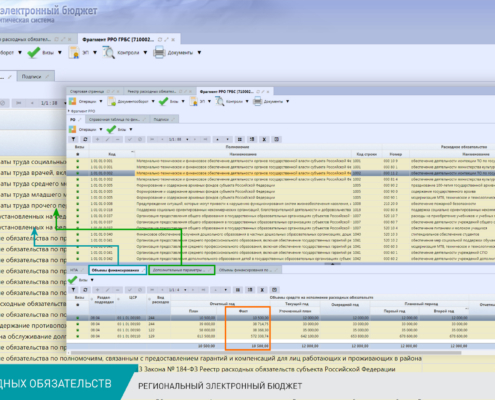Image resolution: width=495 pixels, height=400 pixels.
Task: Open the Документы dropdown arrow in the background window
Action: pos(199,53)
